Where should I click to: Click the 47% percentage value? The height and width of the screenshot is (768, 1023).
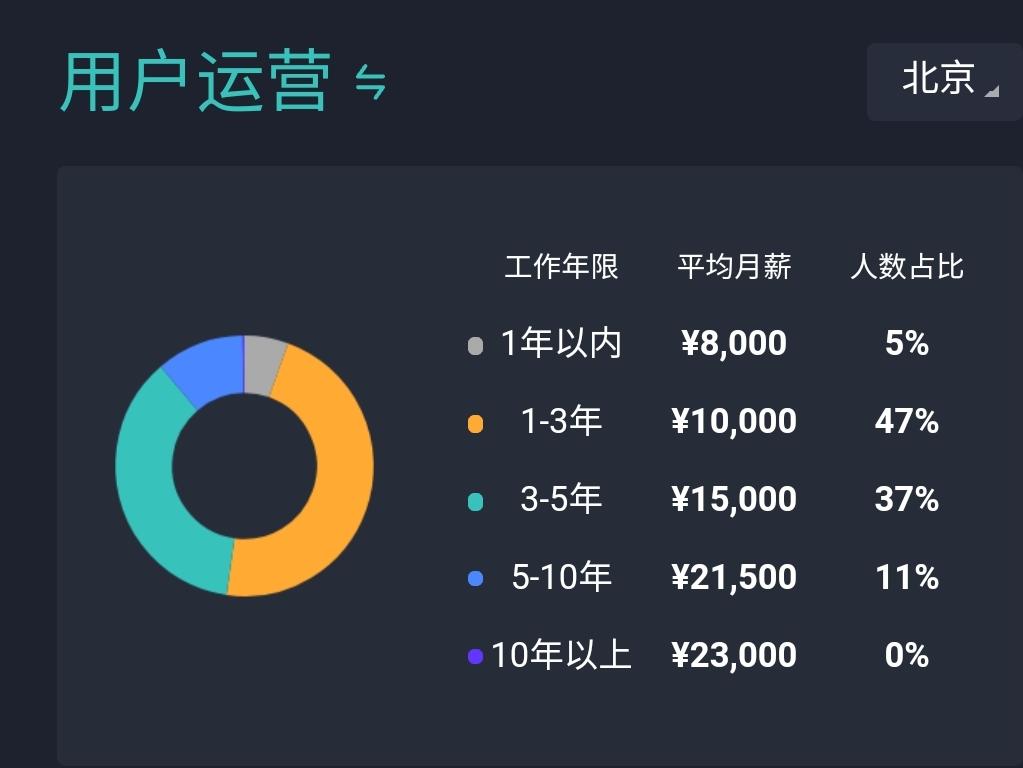pyautogui.click(x=906, y=422)
